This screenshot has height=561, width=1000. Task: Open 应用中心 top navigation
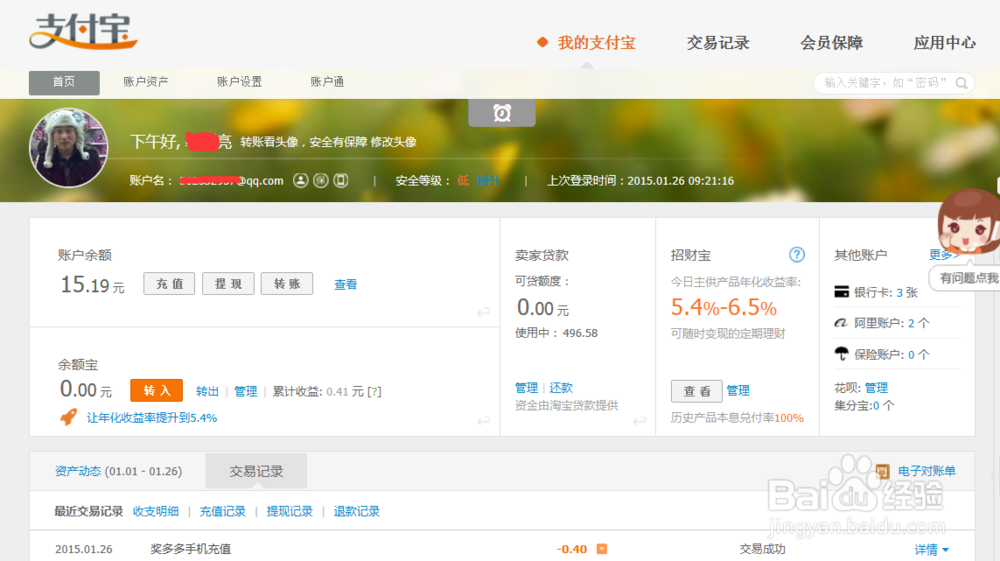pyautogui.click(x=945, y=43)
